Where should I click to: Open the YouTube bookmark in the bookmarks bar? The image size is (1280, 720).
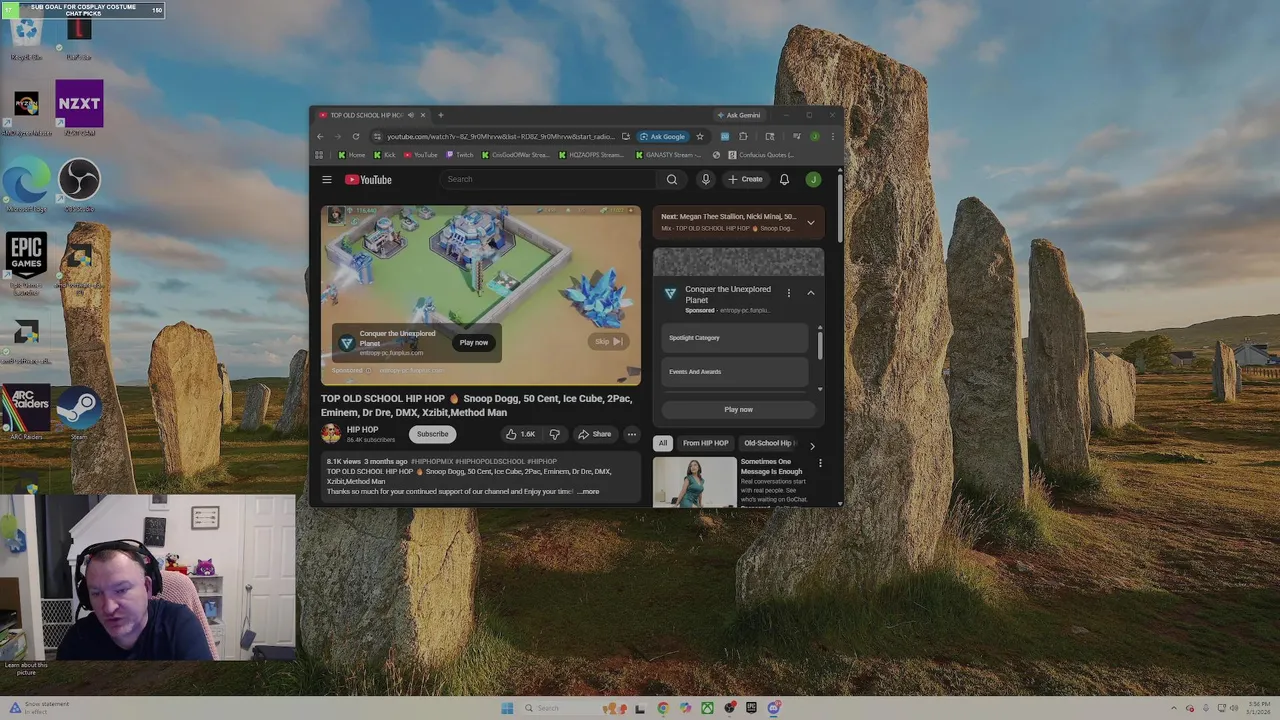(421, 155)
